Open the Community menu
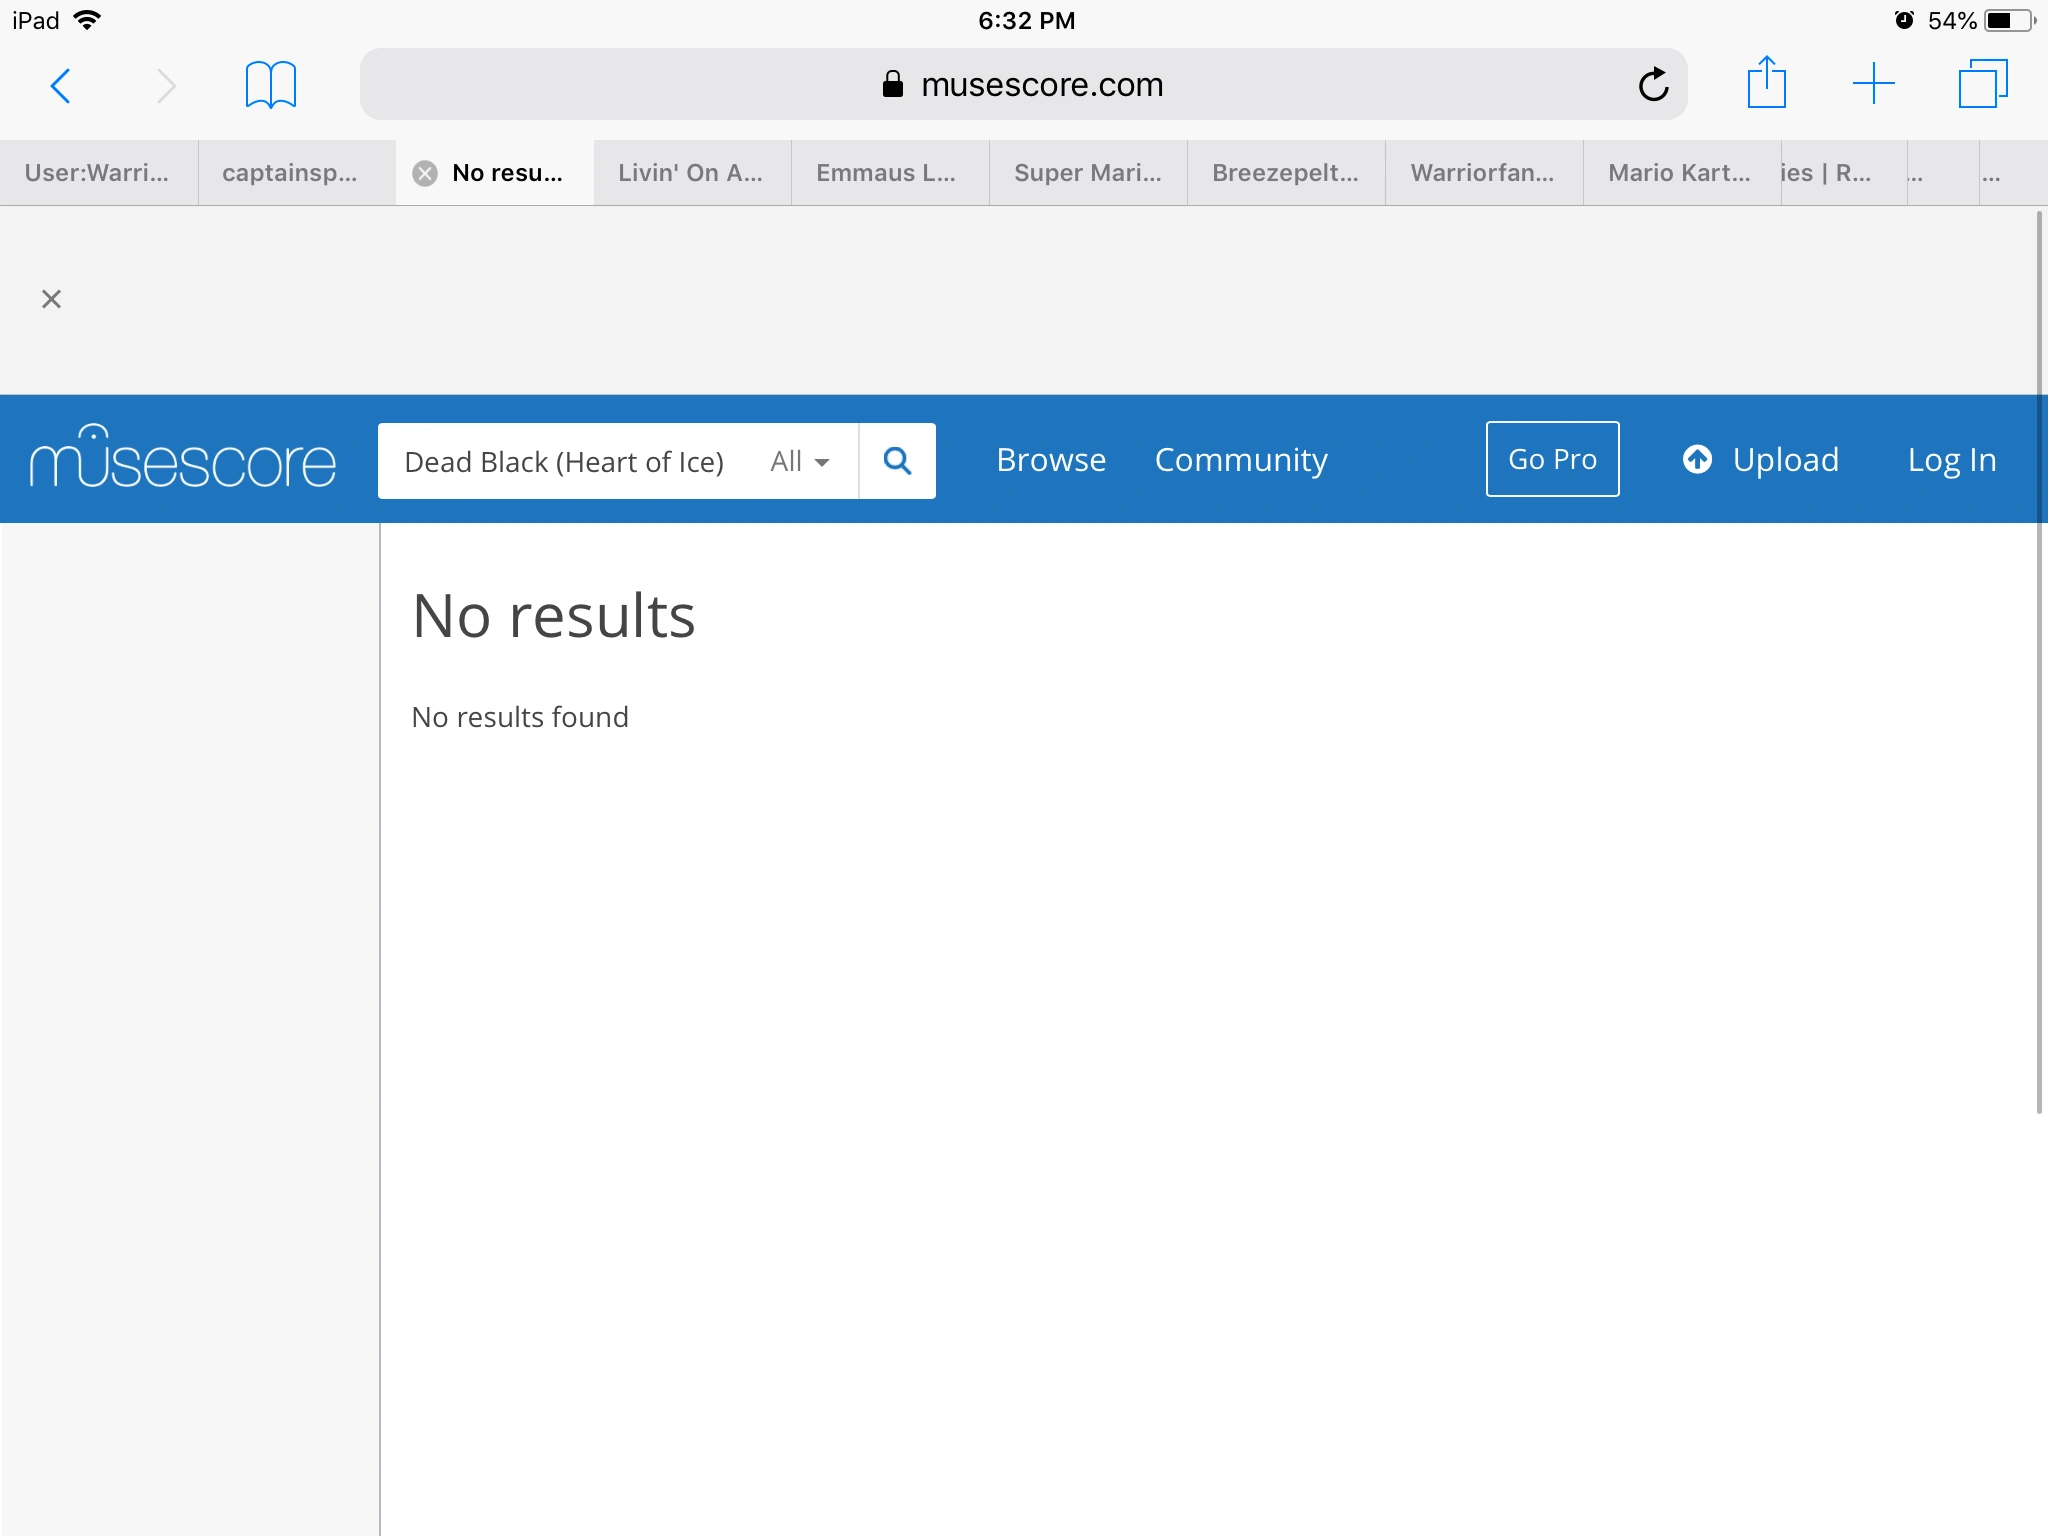This screenshot has height=1536, width=2048. tap(1241, 459)
